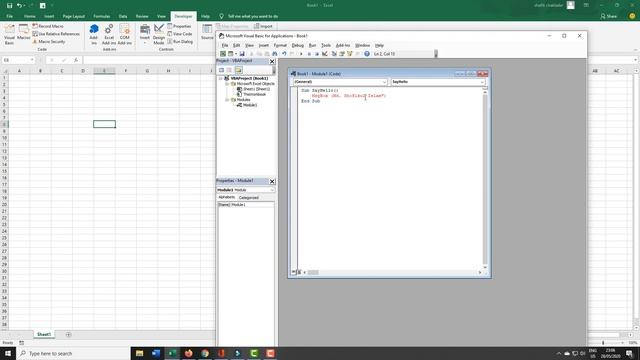640x360 pixels.
Task: Switch to the Page Layout tab
Action: coord(73,16)
